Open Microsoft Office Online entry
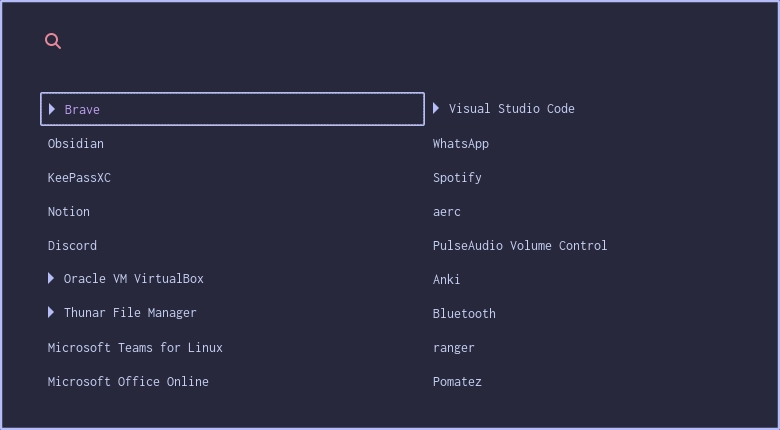 (x=128, y=382)
